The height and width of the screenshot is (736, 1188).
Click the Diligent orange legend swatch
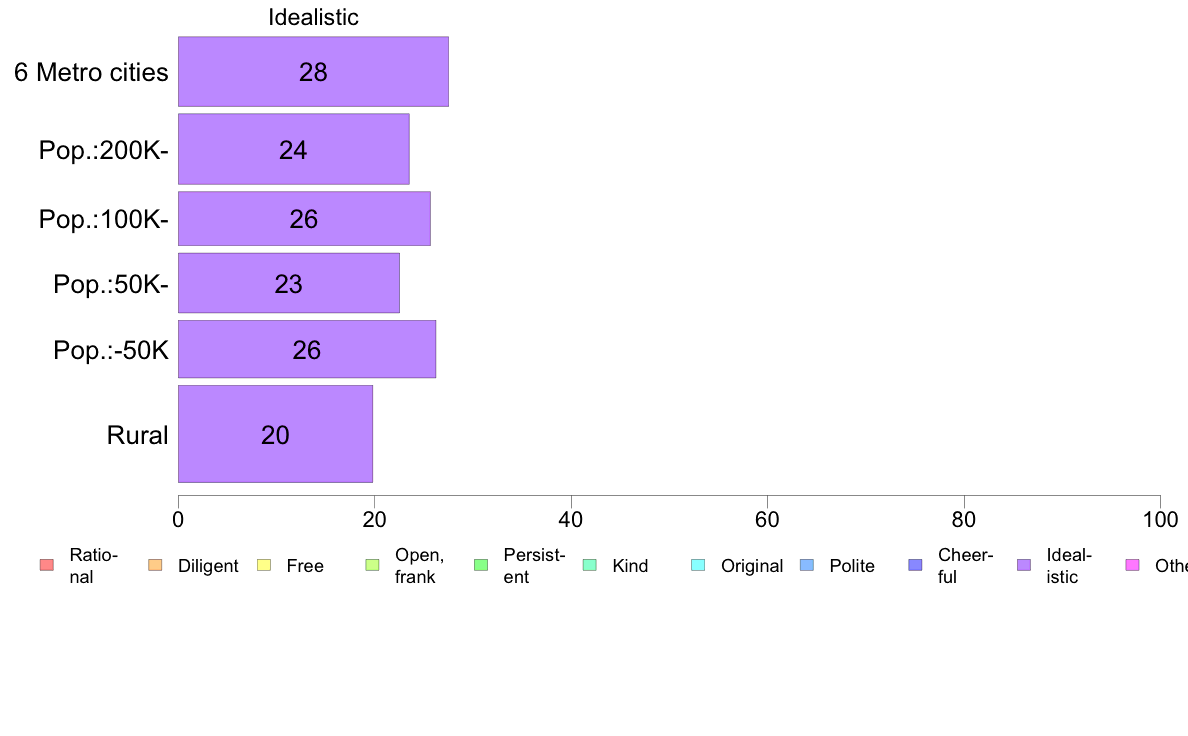click(155, 565)
